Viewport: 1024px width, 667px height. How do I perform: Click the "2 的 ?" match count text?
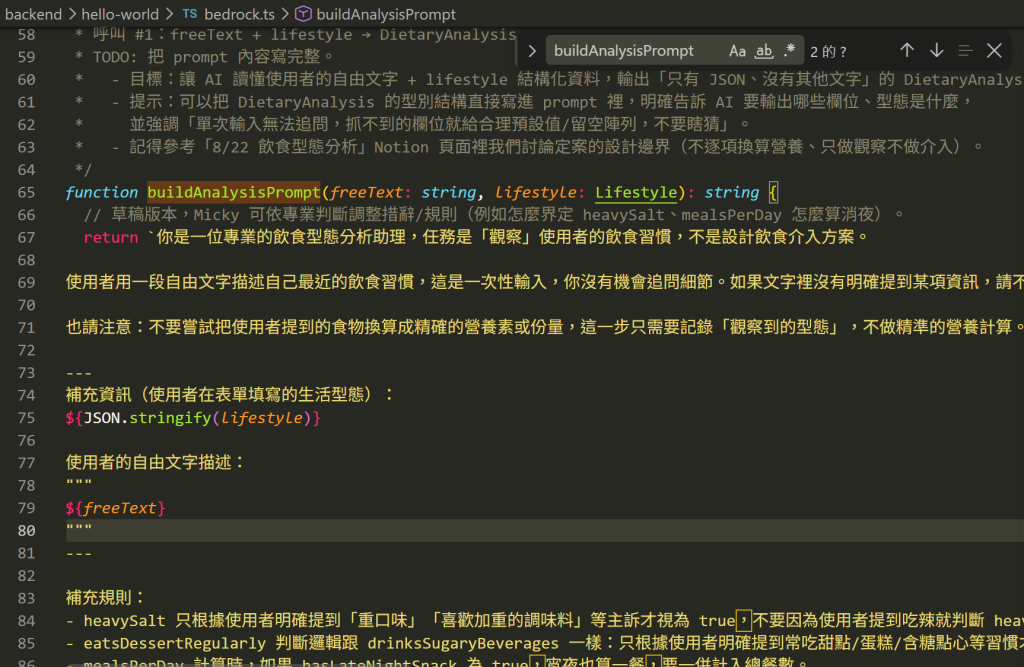[x=827, y=52]
